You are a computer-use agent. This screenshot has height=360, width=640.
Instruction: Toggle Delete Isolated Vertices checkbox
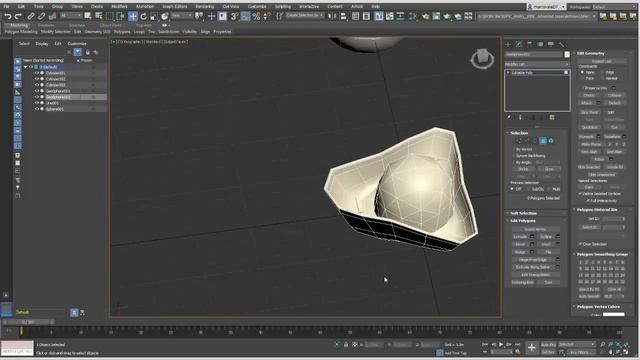coord(580,193)
